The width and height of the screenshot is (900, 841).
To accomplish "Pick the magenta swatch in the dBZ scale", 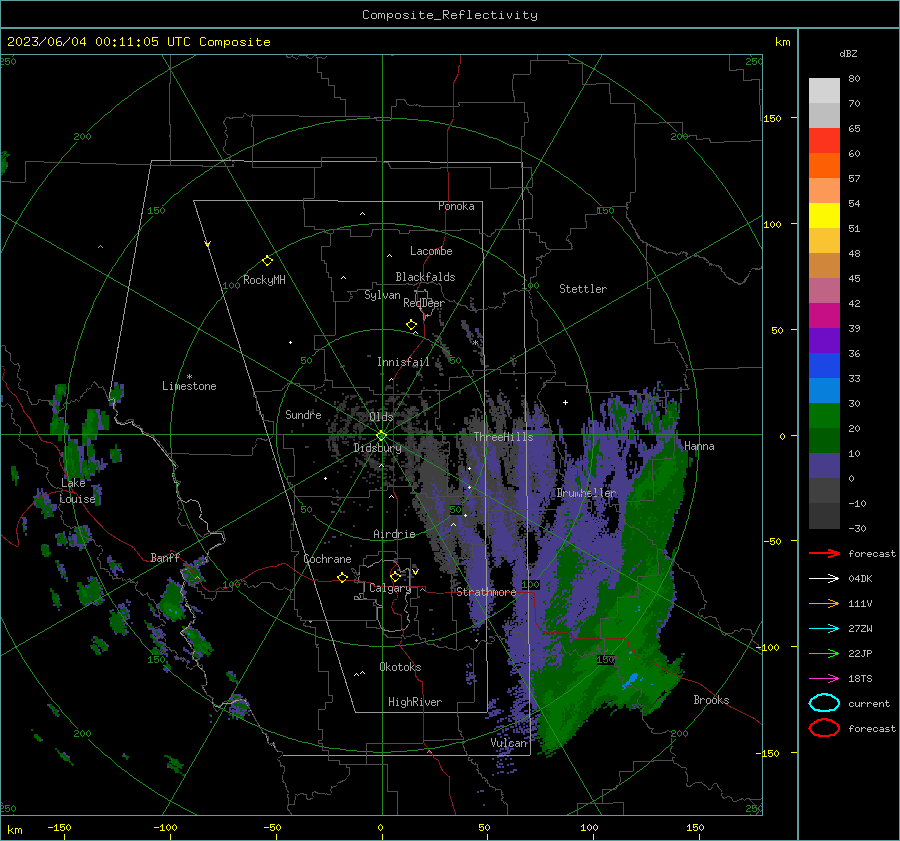I will pos(824,316).
